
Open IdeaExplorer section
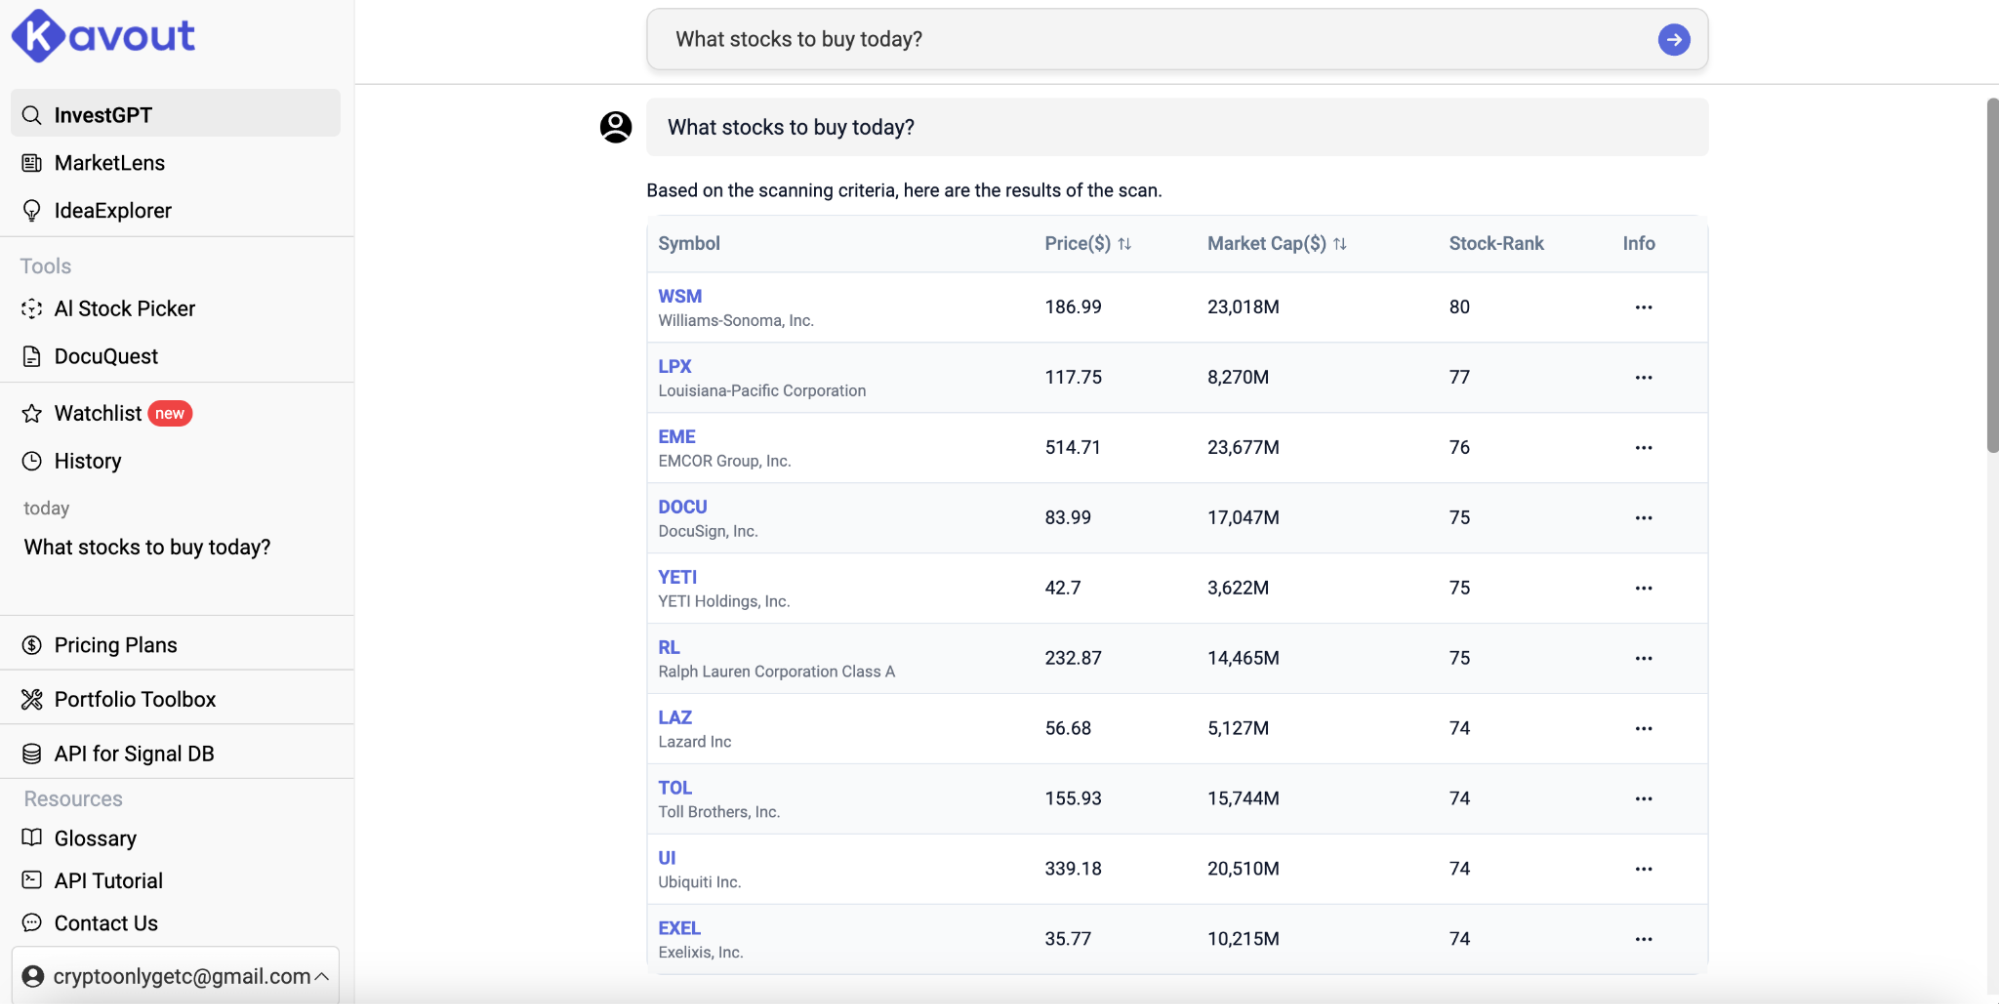click(x=112, y=211)
